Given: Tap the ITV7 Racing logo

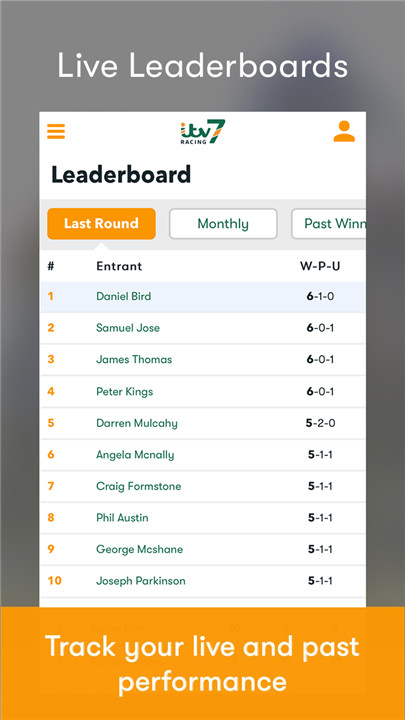Looking at the screenshot, I should coord(202,132).
